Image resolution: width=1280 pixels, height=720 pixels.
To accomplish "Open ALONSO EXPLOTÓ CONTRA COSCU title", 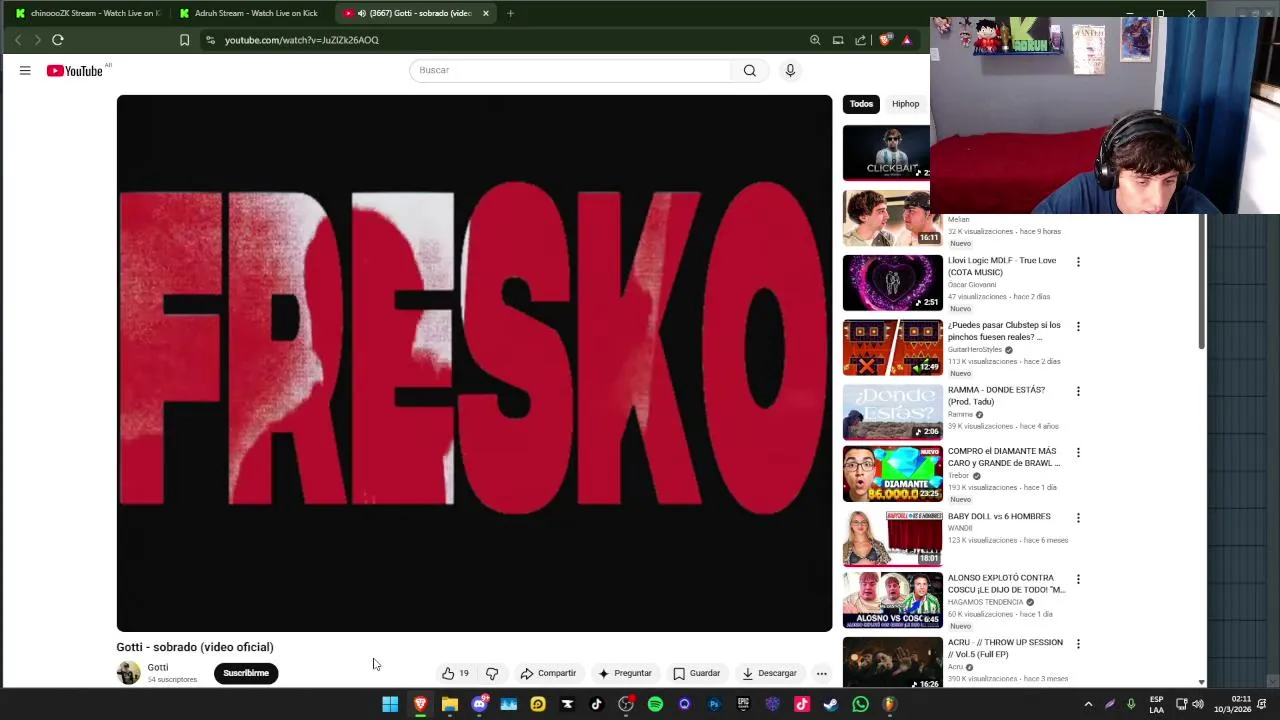I will point(1006,584).
